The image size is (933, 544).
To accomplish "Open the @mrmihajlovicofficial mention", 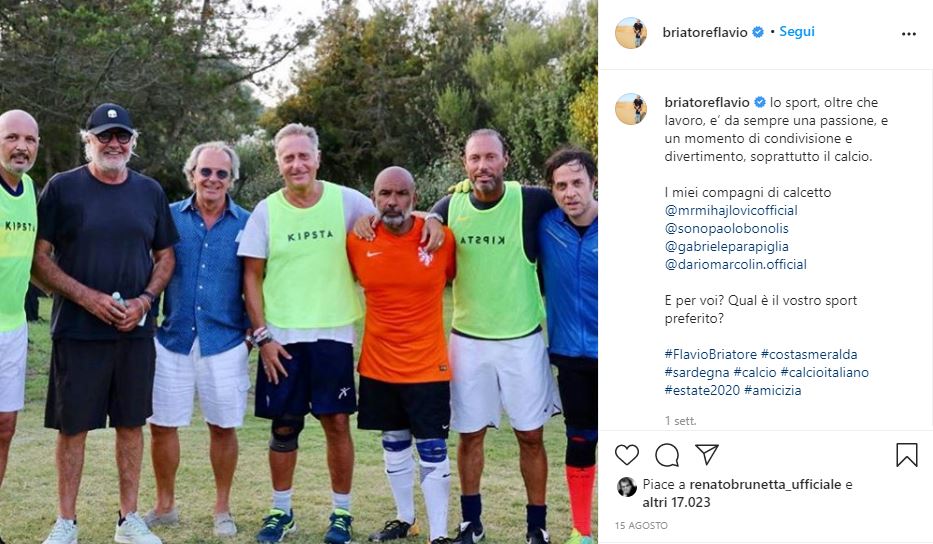I will tap(731, 210).
